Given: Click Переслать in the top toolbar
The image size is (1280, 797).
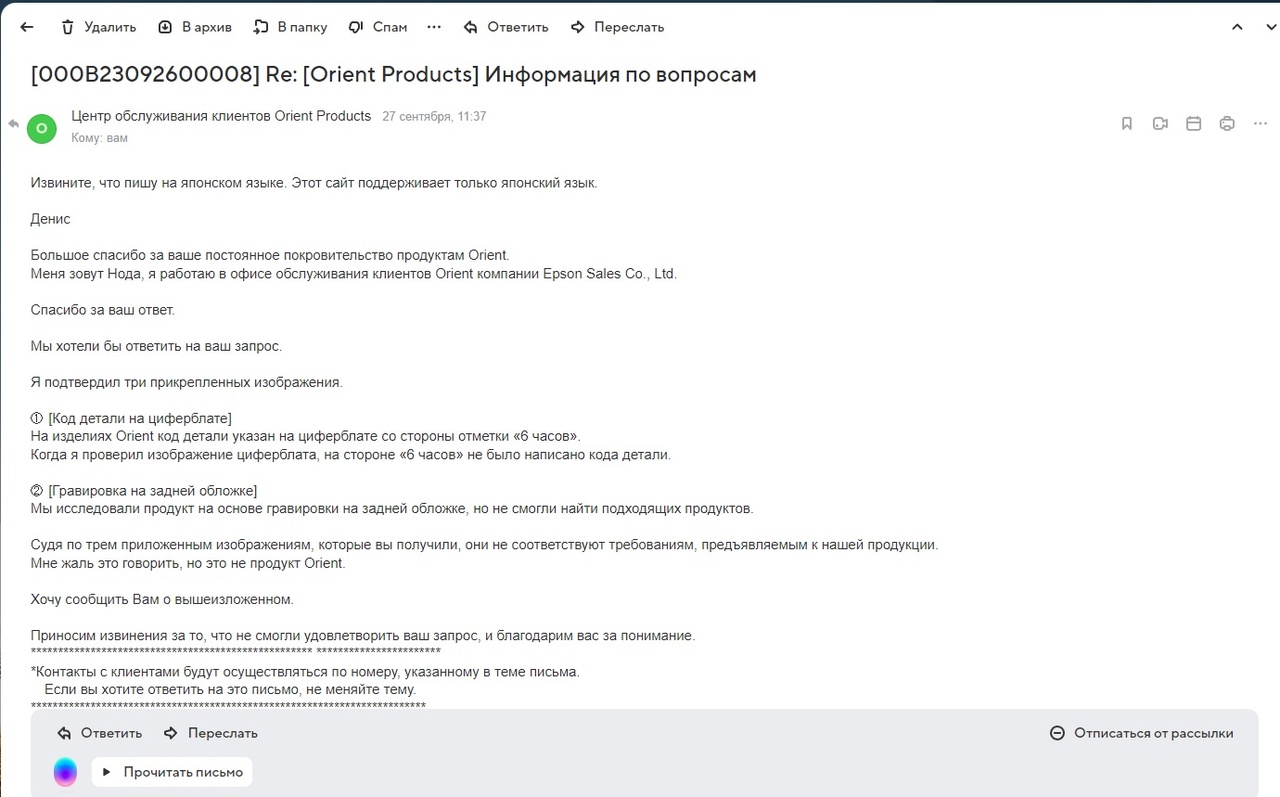Looking at the screenshot, I should pos(617,27).
